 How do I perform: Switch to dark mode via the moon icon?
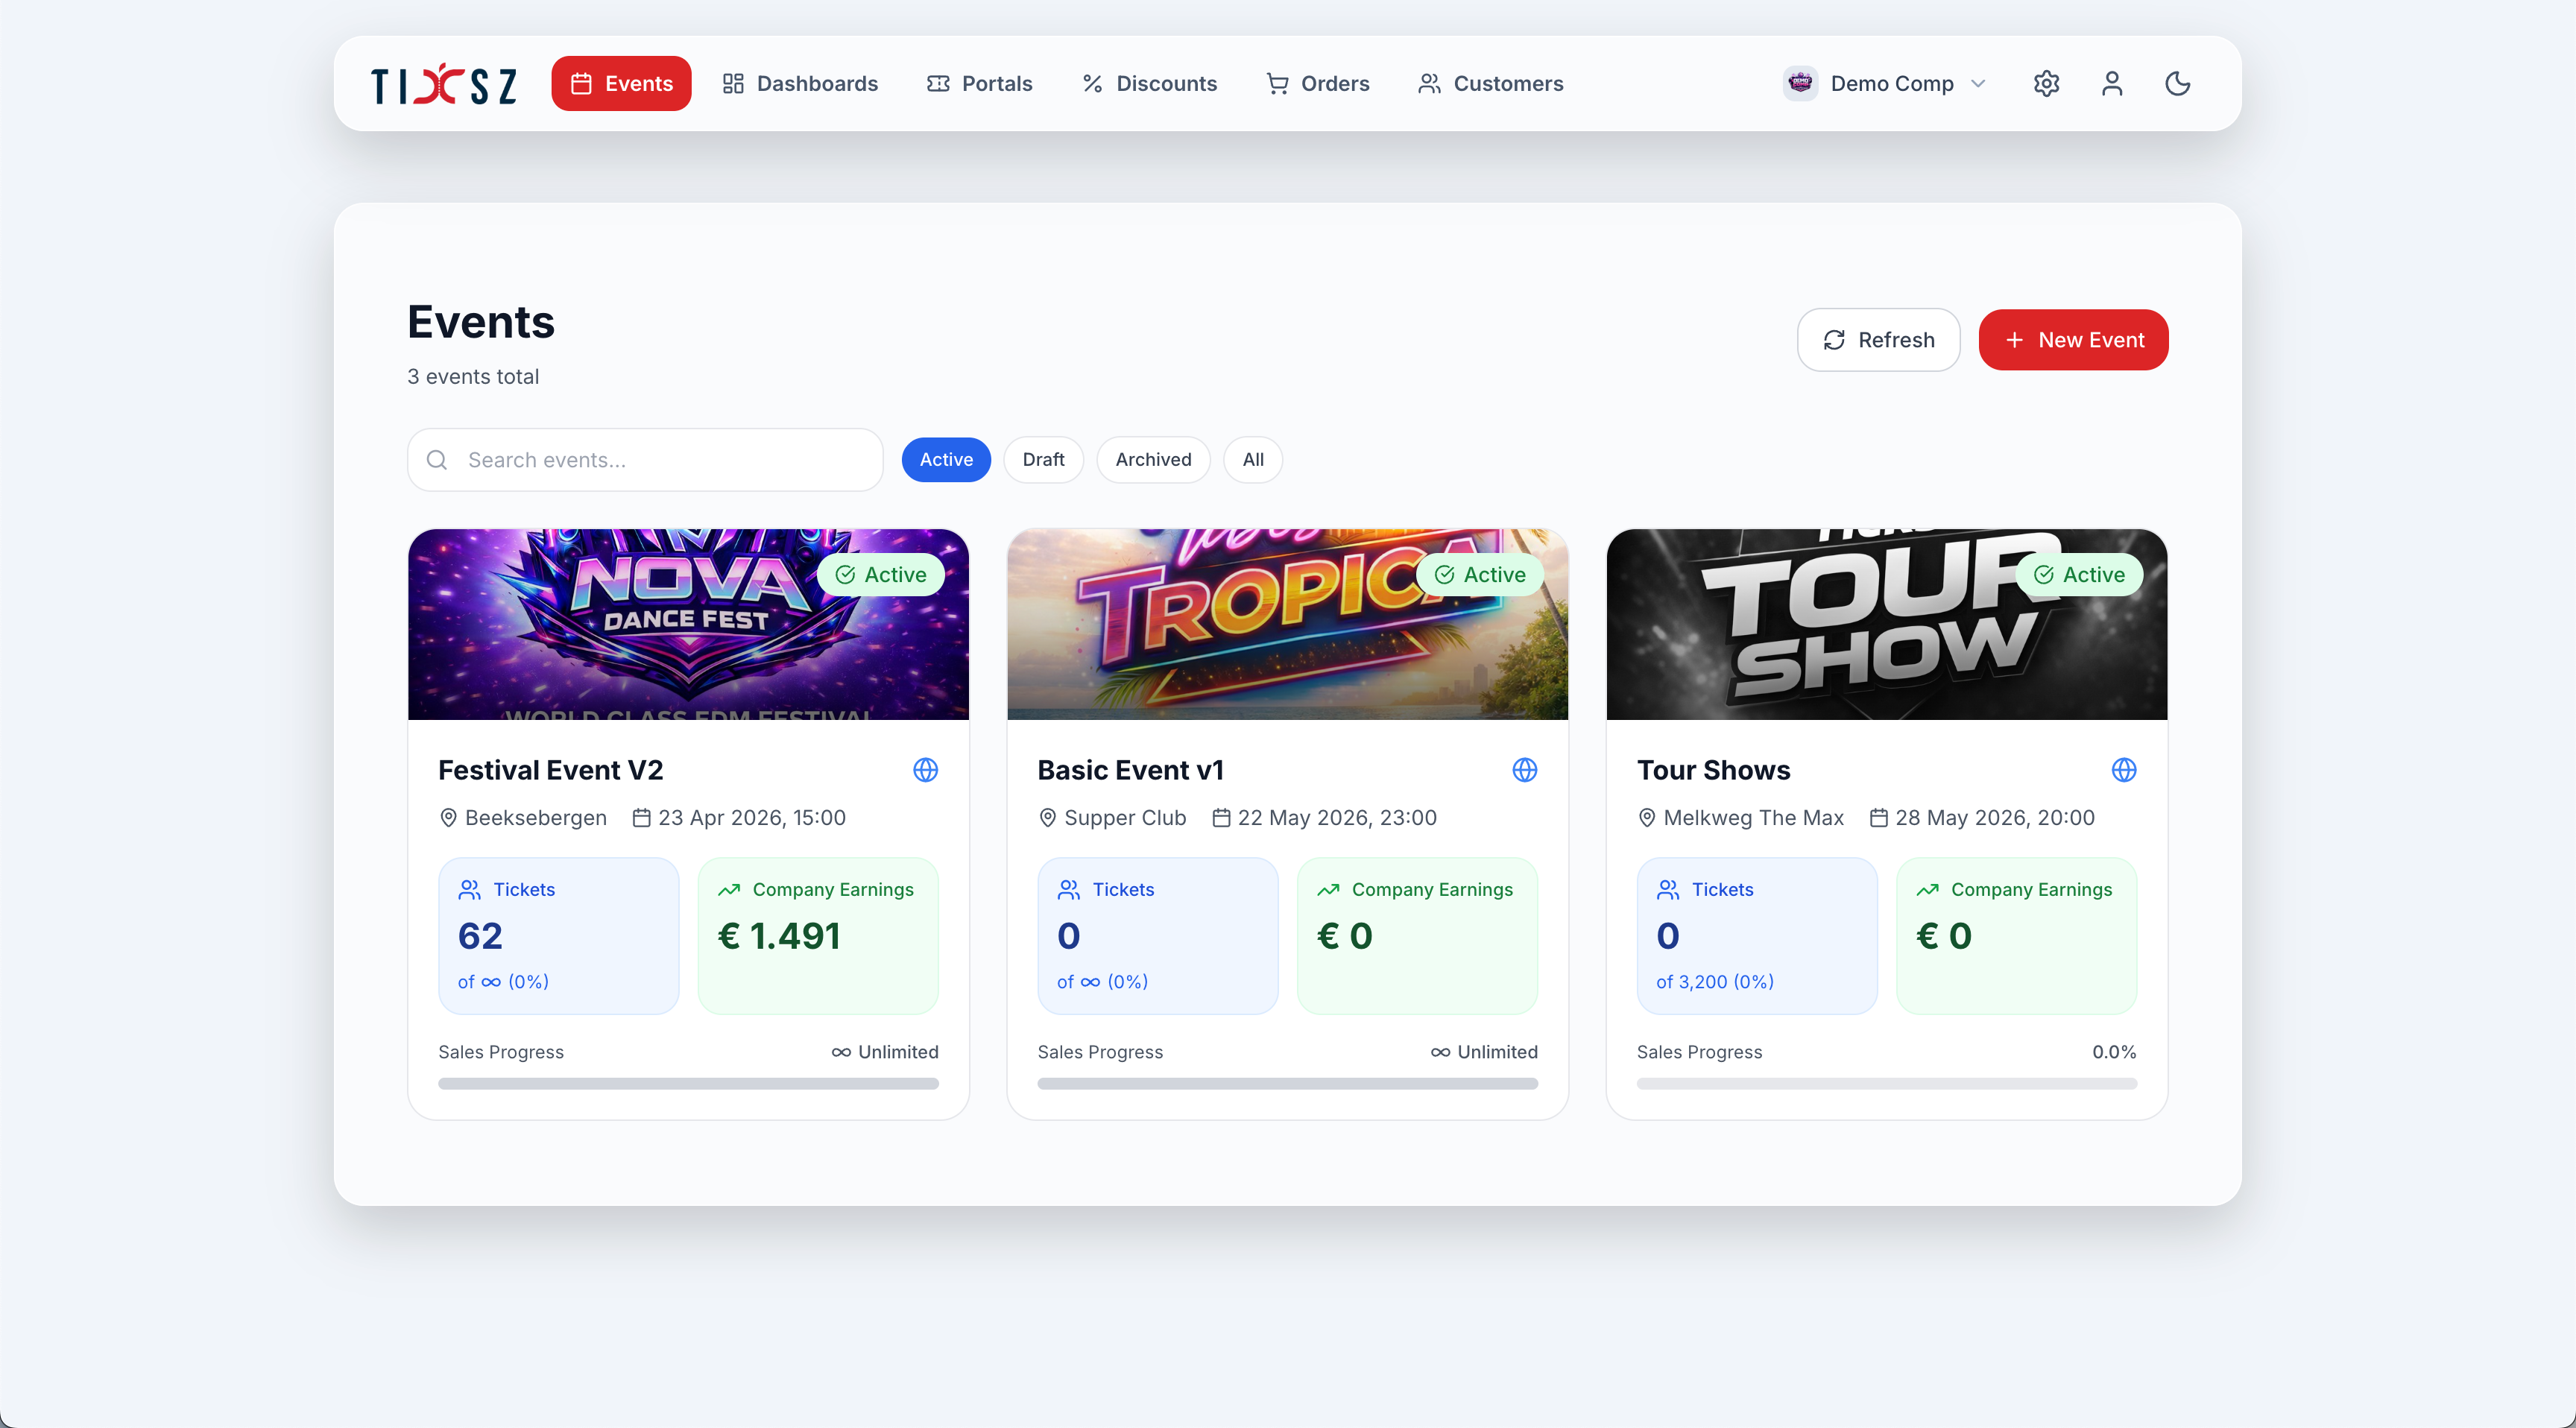(x=2177, y=83)
